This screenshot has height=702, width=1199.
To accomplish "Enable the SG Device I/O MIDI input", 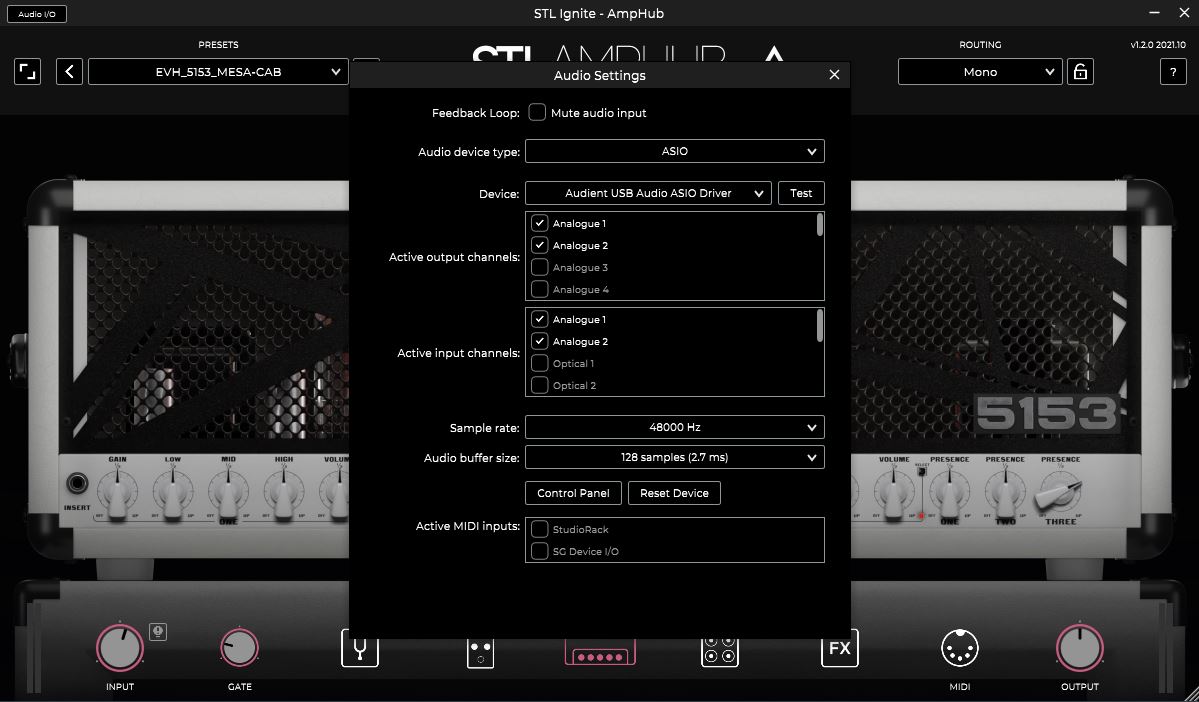I will coord(539,551).
